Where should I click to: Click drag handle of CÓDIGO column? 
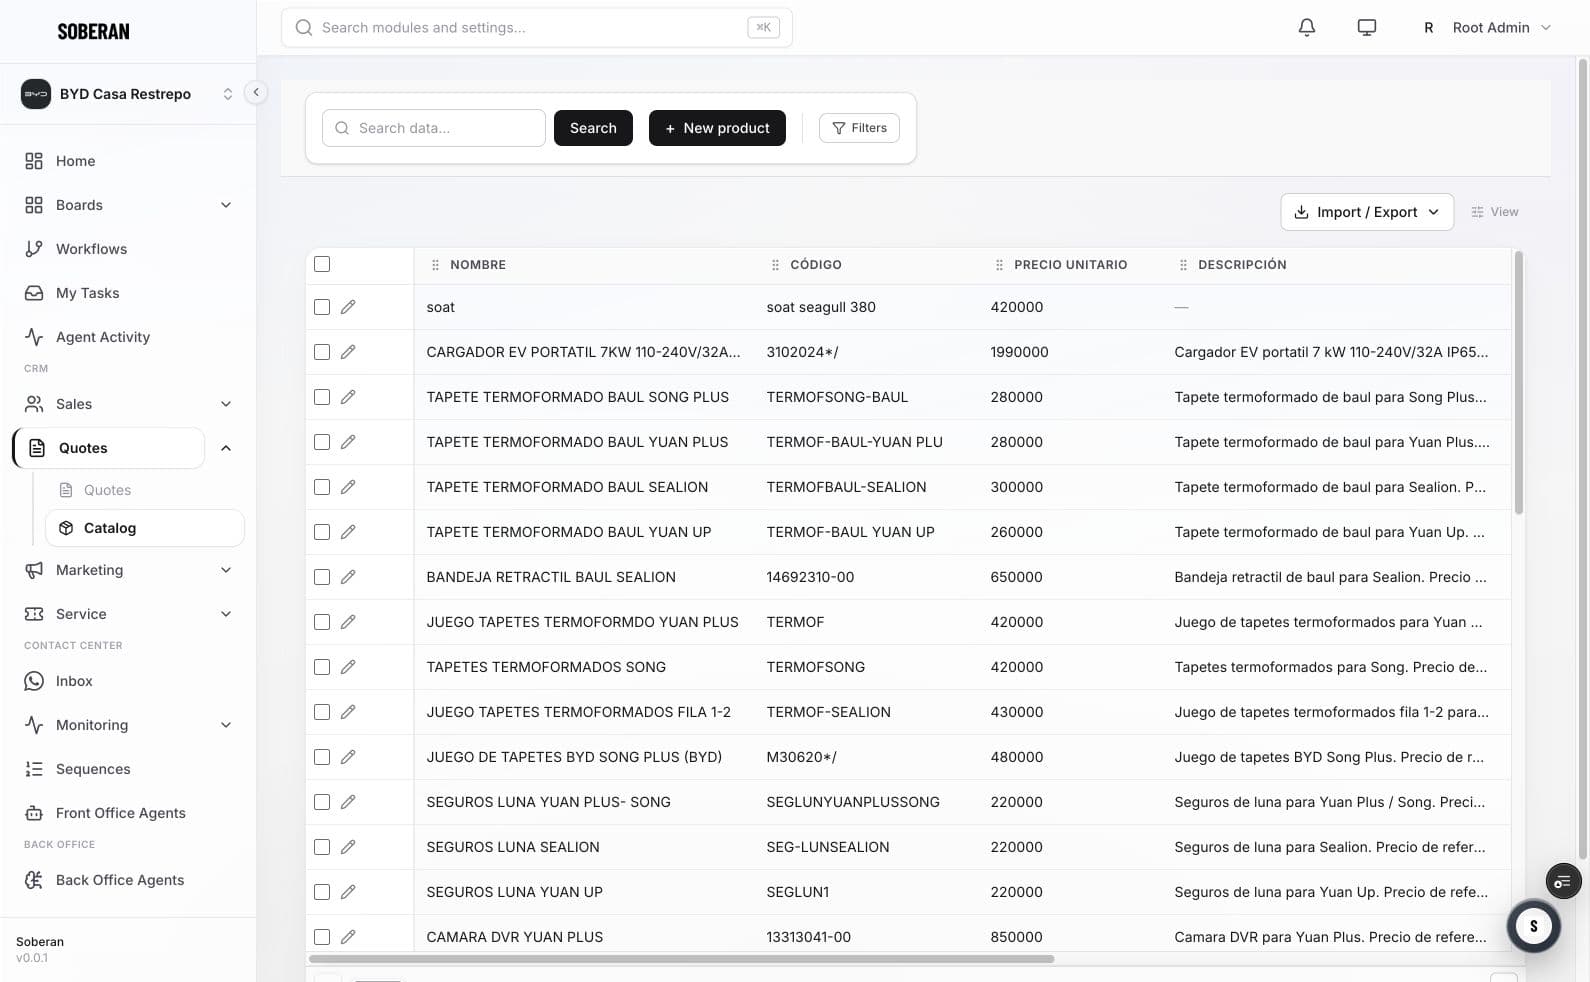775,265
